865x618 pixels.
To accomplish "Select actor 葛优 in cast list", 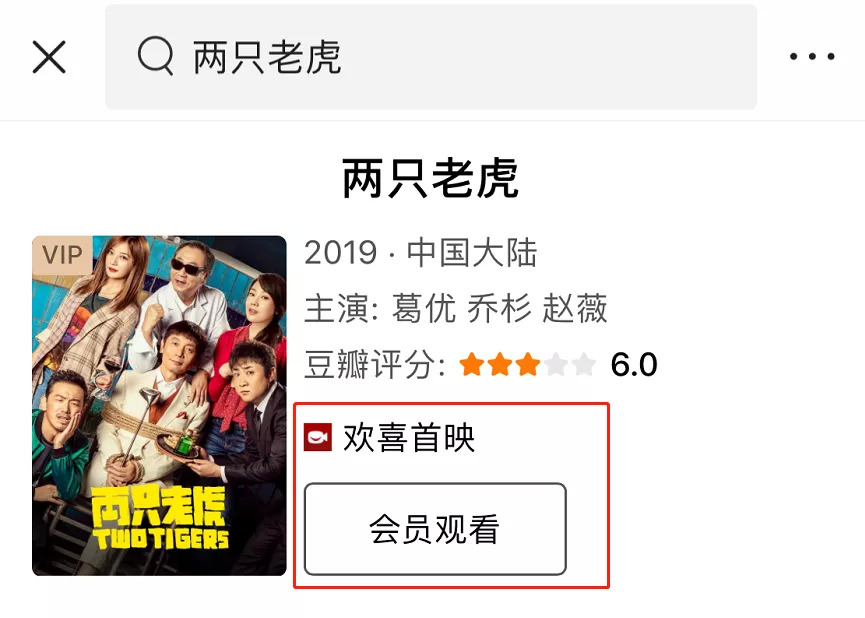I will point(424,308).
